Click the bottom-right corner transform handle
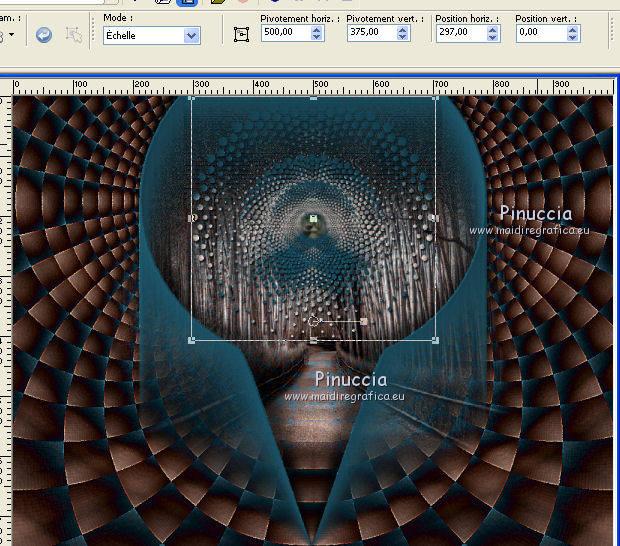 (x=435, y=340)
